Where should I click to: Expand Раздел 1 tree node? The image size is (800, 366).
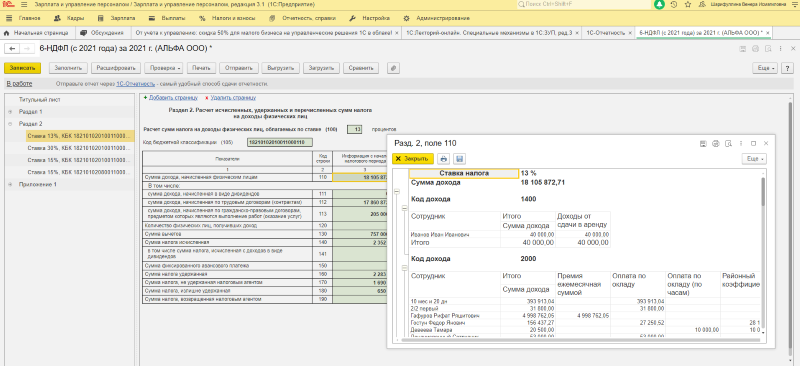tap(10, 111)
